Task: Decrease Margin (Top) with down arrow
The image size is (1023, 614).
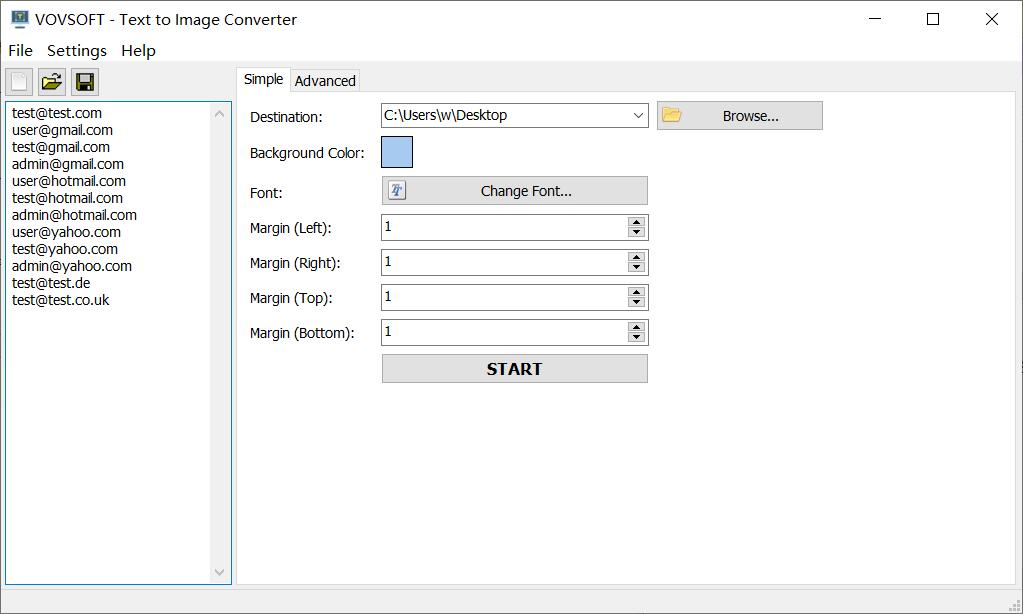Action: click(x=636, y=302)
